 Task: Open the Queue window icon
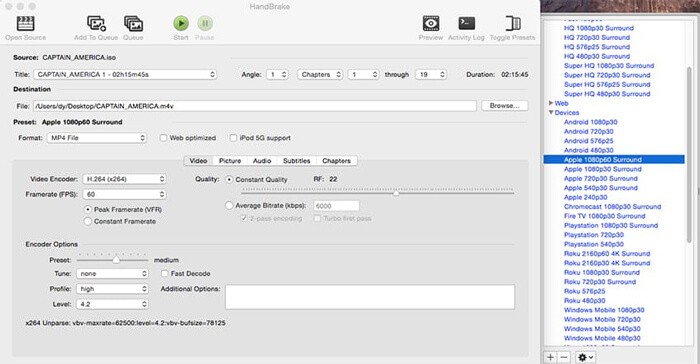coord(133,23)
